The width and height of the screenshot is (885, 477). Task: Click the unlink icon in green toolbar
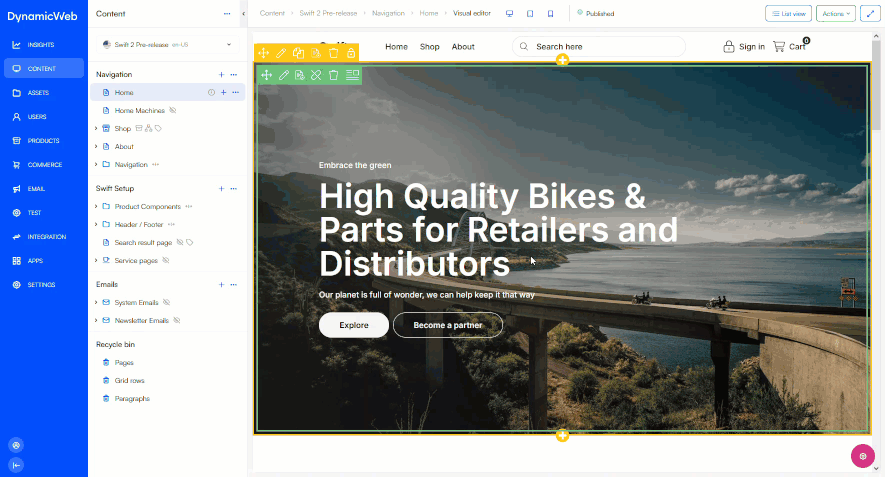pos(316,75)
